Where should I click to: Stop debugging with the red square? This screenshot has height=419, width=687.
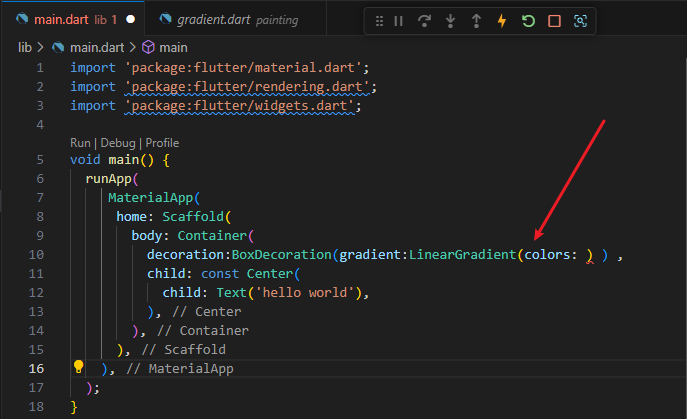coord(554,21)
